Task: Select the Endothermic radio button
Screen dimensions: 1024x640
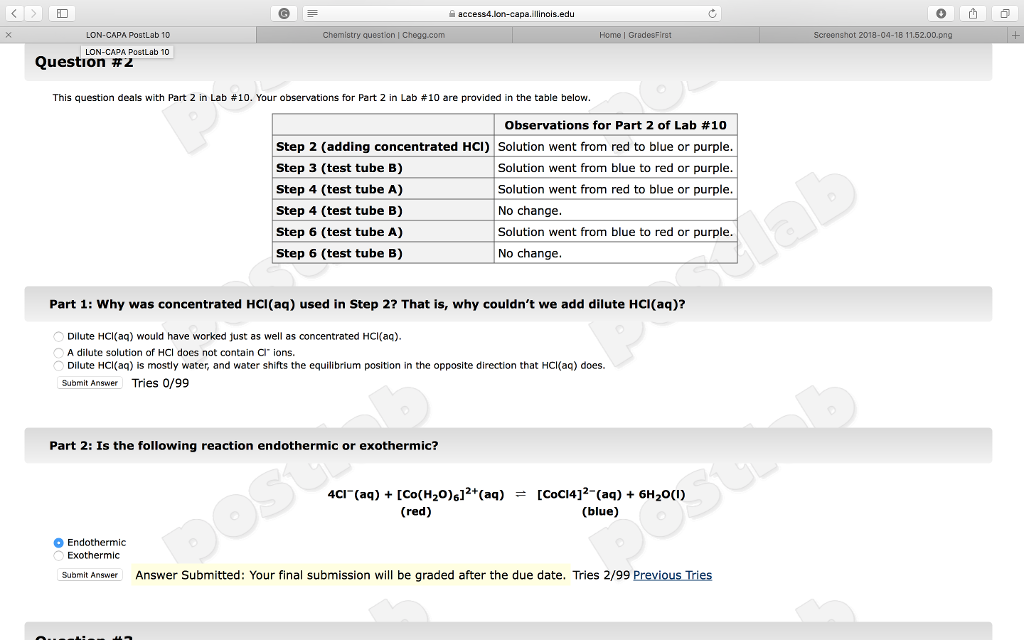Action: click(x=58, y=542)
